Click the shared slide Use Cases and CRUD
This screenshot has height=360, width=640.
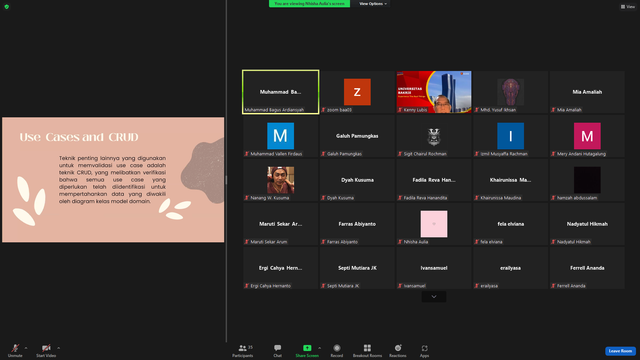(113, 180)
